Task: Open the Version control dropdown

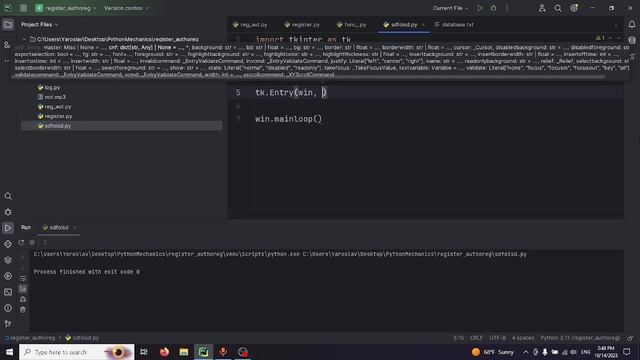Action: click(x=126, y=8)
